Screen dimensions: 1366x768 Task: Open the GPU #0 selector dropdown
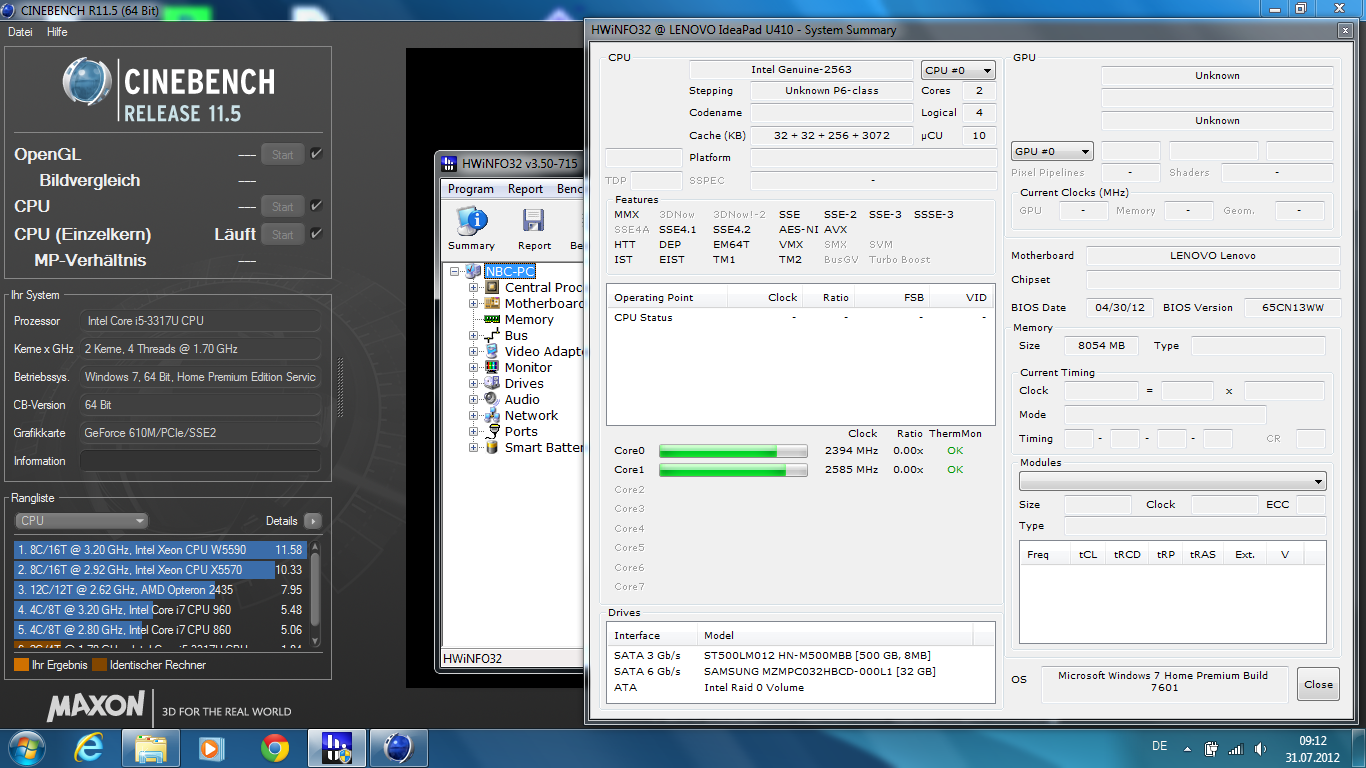click(1053, 151)
